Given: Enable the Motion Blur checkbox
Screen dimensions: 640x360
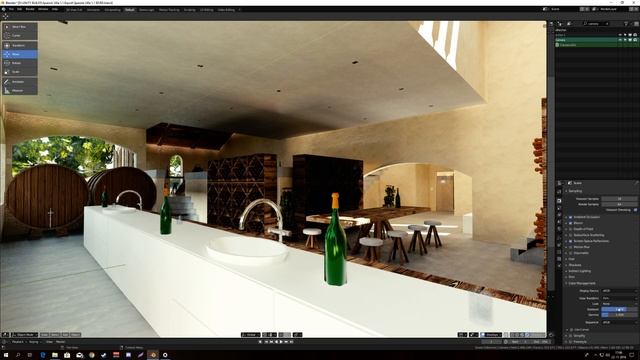Looking at the screenshot, I should coord(571,247).
